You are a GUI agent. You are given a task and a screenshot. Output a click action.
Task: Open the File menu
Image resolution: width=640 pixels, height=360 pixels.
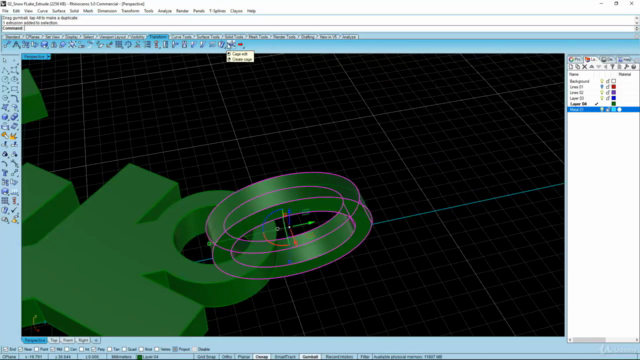pyautogui.click(x=5, y=11)
